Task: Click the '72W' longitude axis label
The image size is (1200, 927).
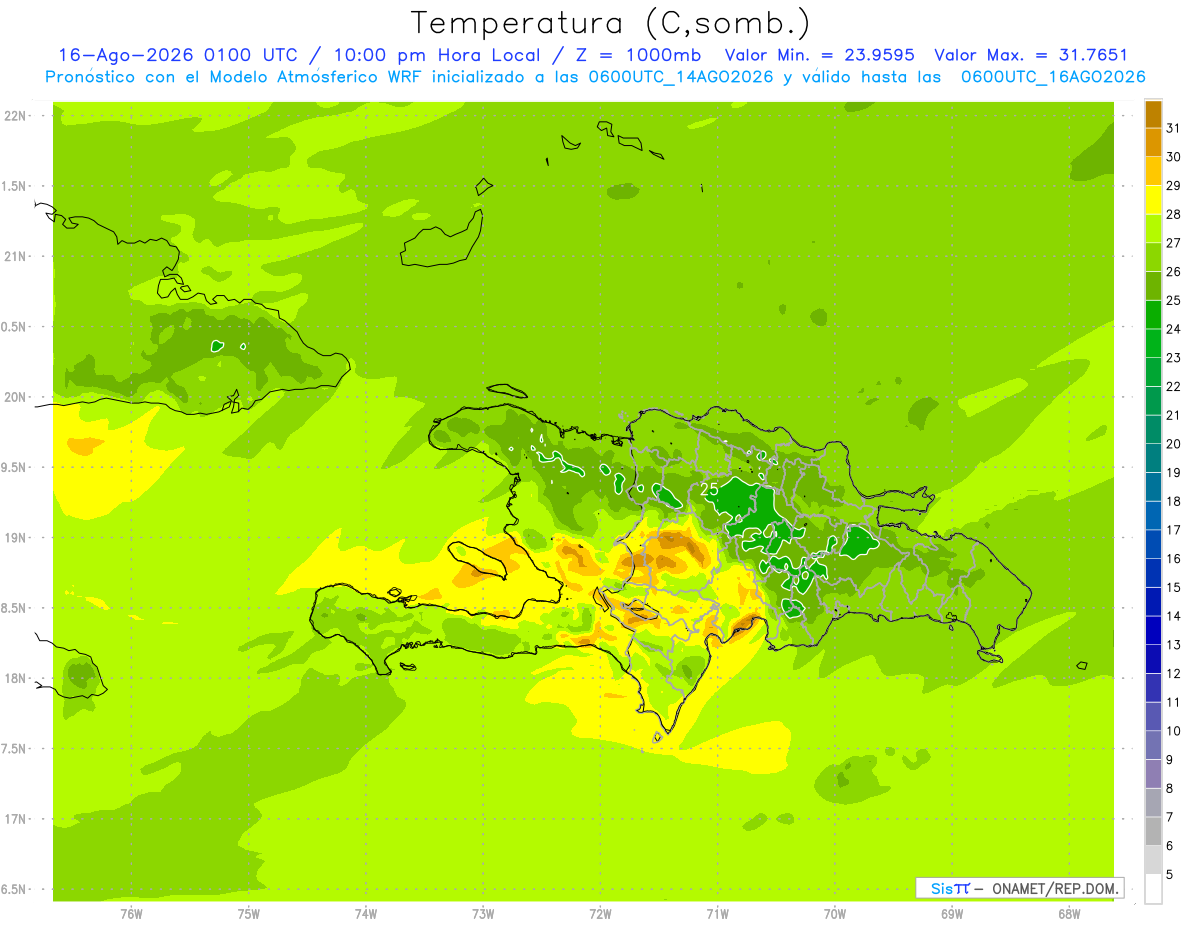Action: pos(600,914)
